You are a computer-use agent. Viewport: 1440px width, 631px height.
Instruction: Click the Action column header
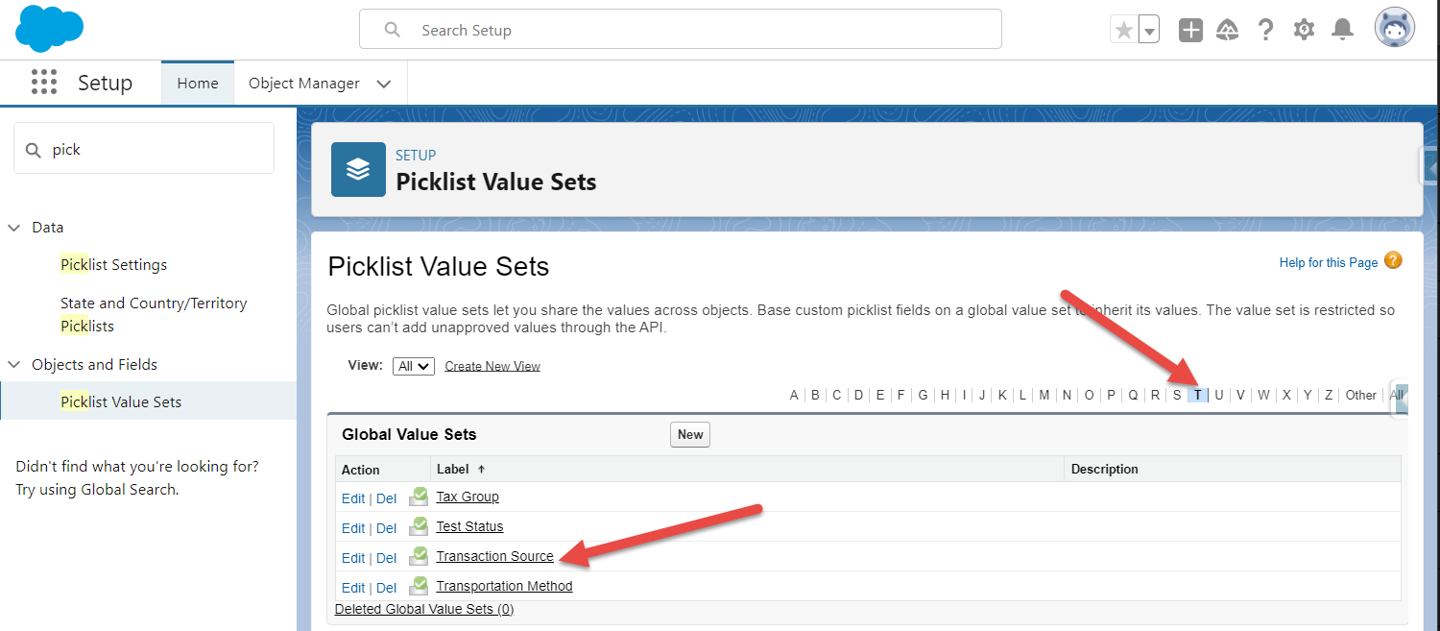(x=360, y=470)
